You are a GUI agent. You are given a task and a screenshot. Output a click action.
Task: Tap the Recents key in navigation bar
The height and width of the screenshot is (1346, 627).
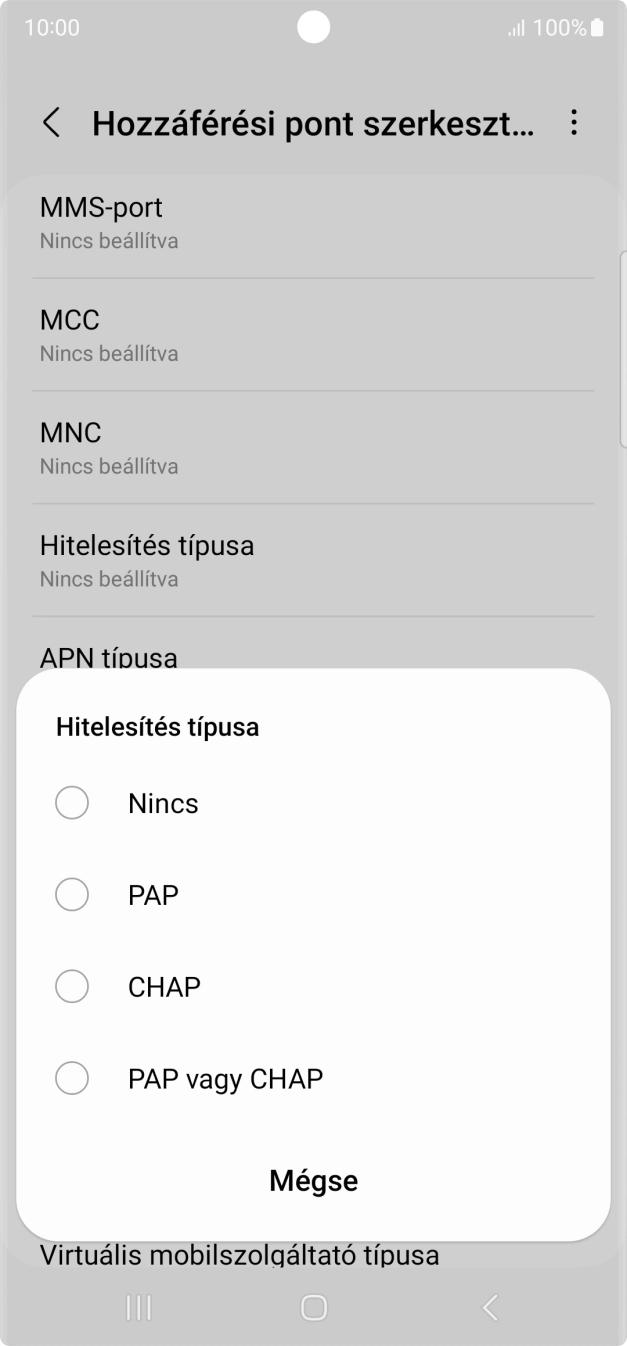[138, 1307]
